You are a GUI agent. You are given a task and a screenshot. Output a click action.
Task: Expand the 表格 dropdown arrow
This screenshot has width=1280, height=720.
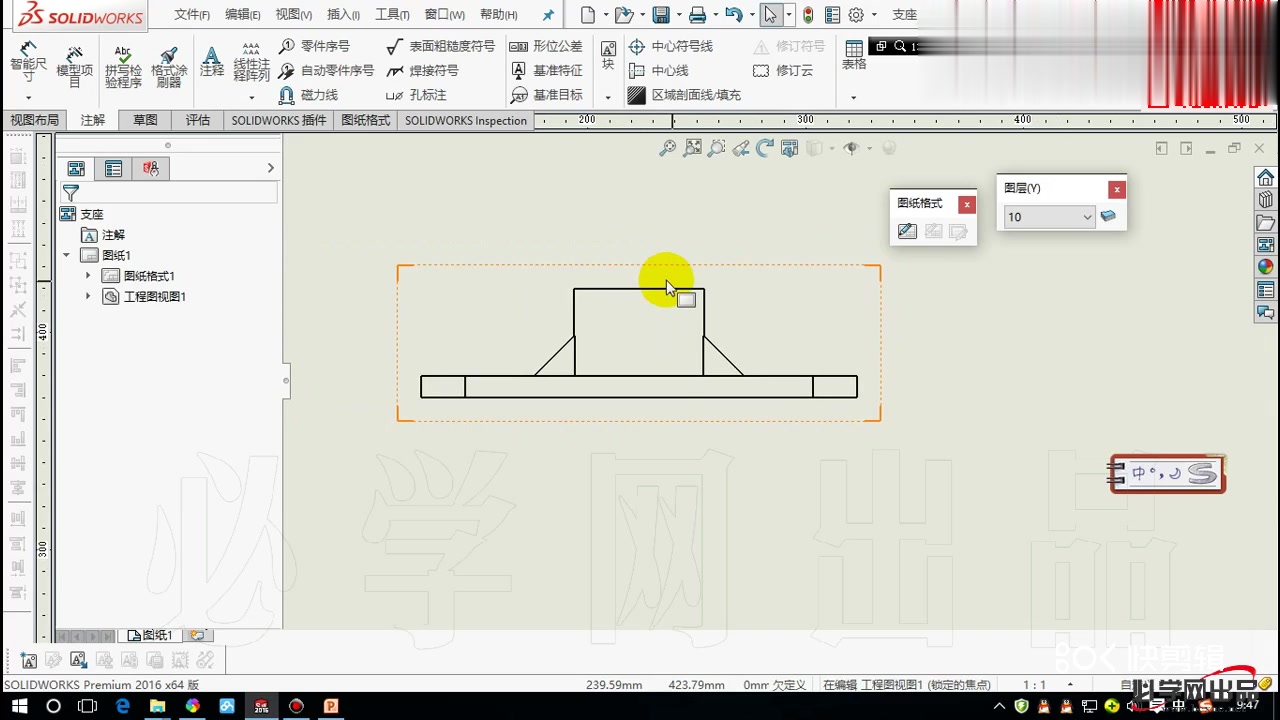tap(854, 97)
